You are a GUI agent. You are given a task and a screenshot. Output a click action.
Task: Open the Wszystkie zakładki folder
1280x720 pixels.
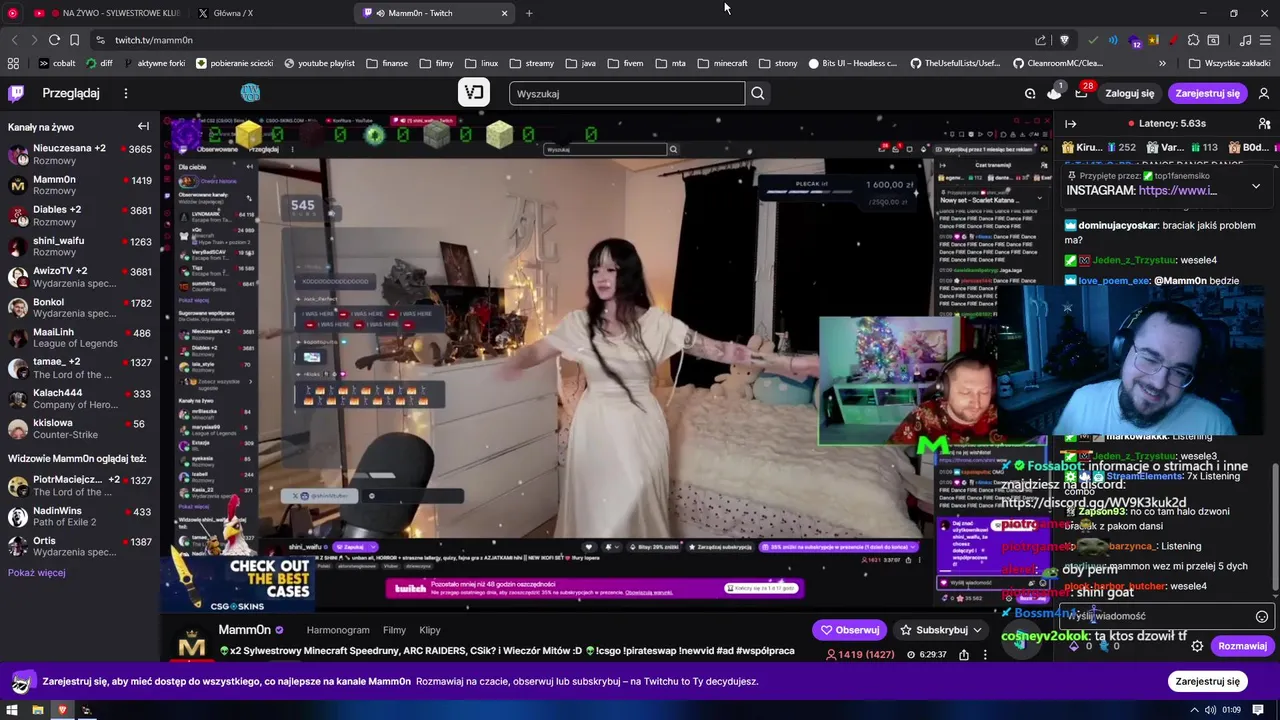pyautogui.click(x=1228, y=63)
